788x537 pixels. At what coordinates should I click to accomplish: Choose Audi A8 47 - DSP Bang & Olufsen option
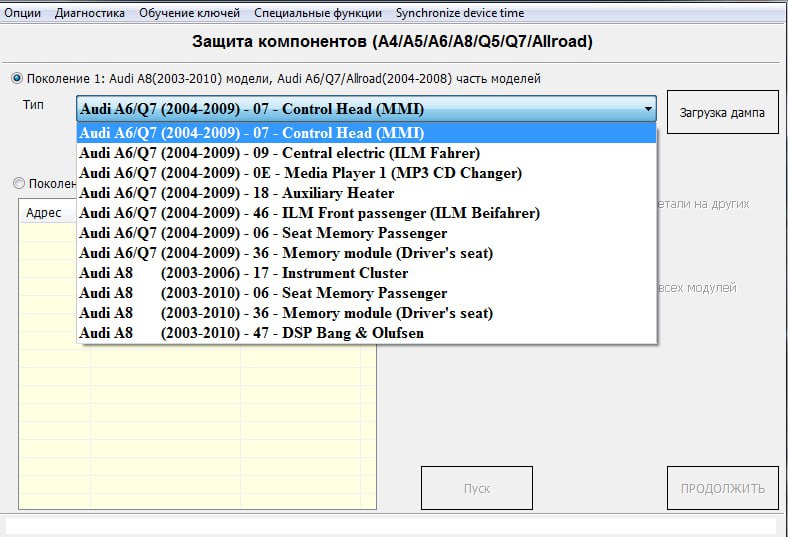click(x=366, y=333)
